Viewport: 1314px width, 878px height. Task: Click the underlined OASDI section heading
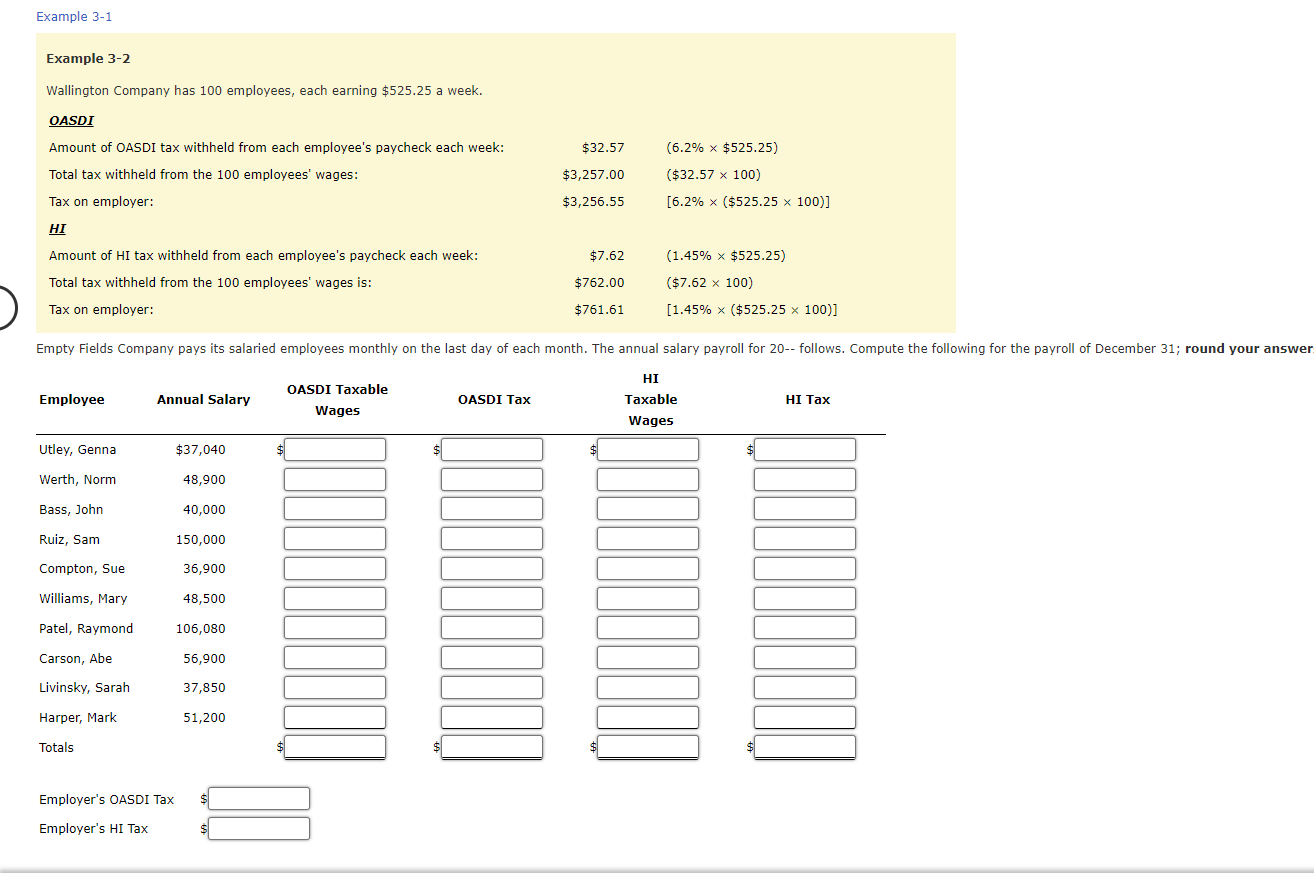point(71,120)
